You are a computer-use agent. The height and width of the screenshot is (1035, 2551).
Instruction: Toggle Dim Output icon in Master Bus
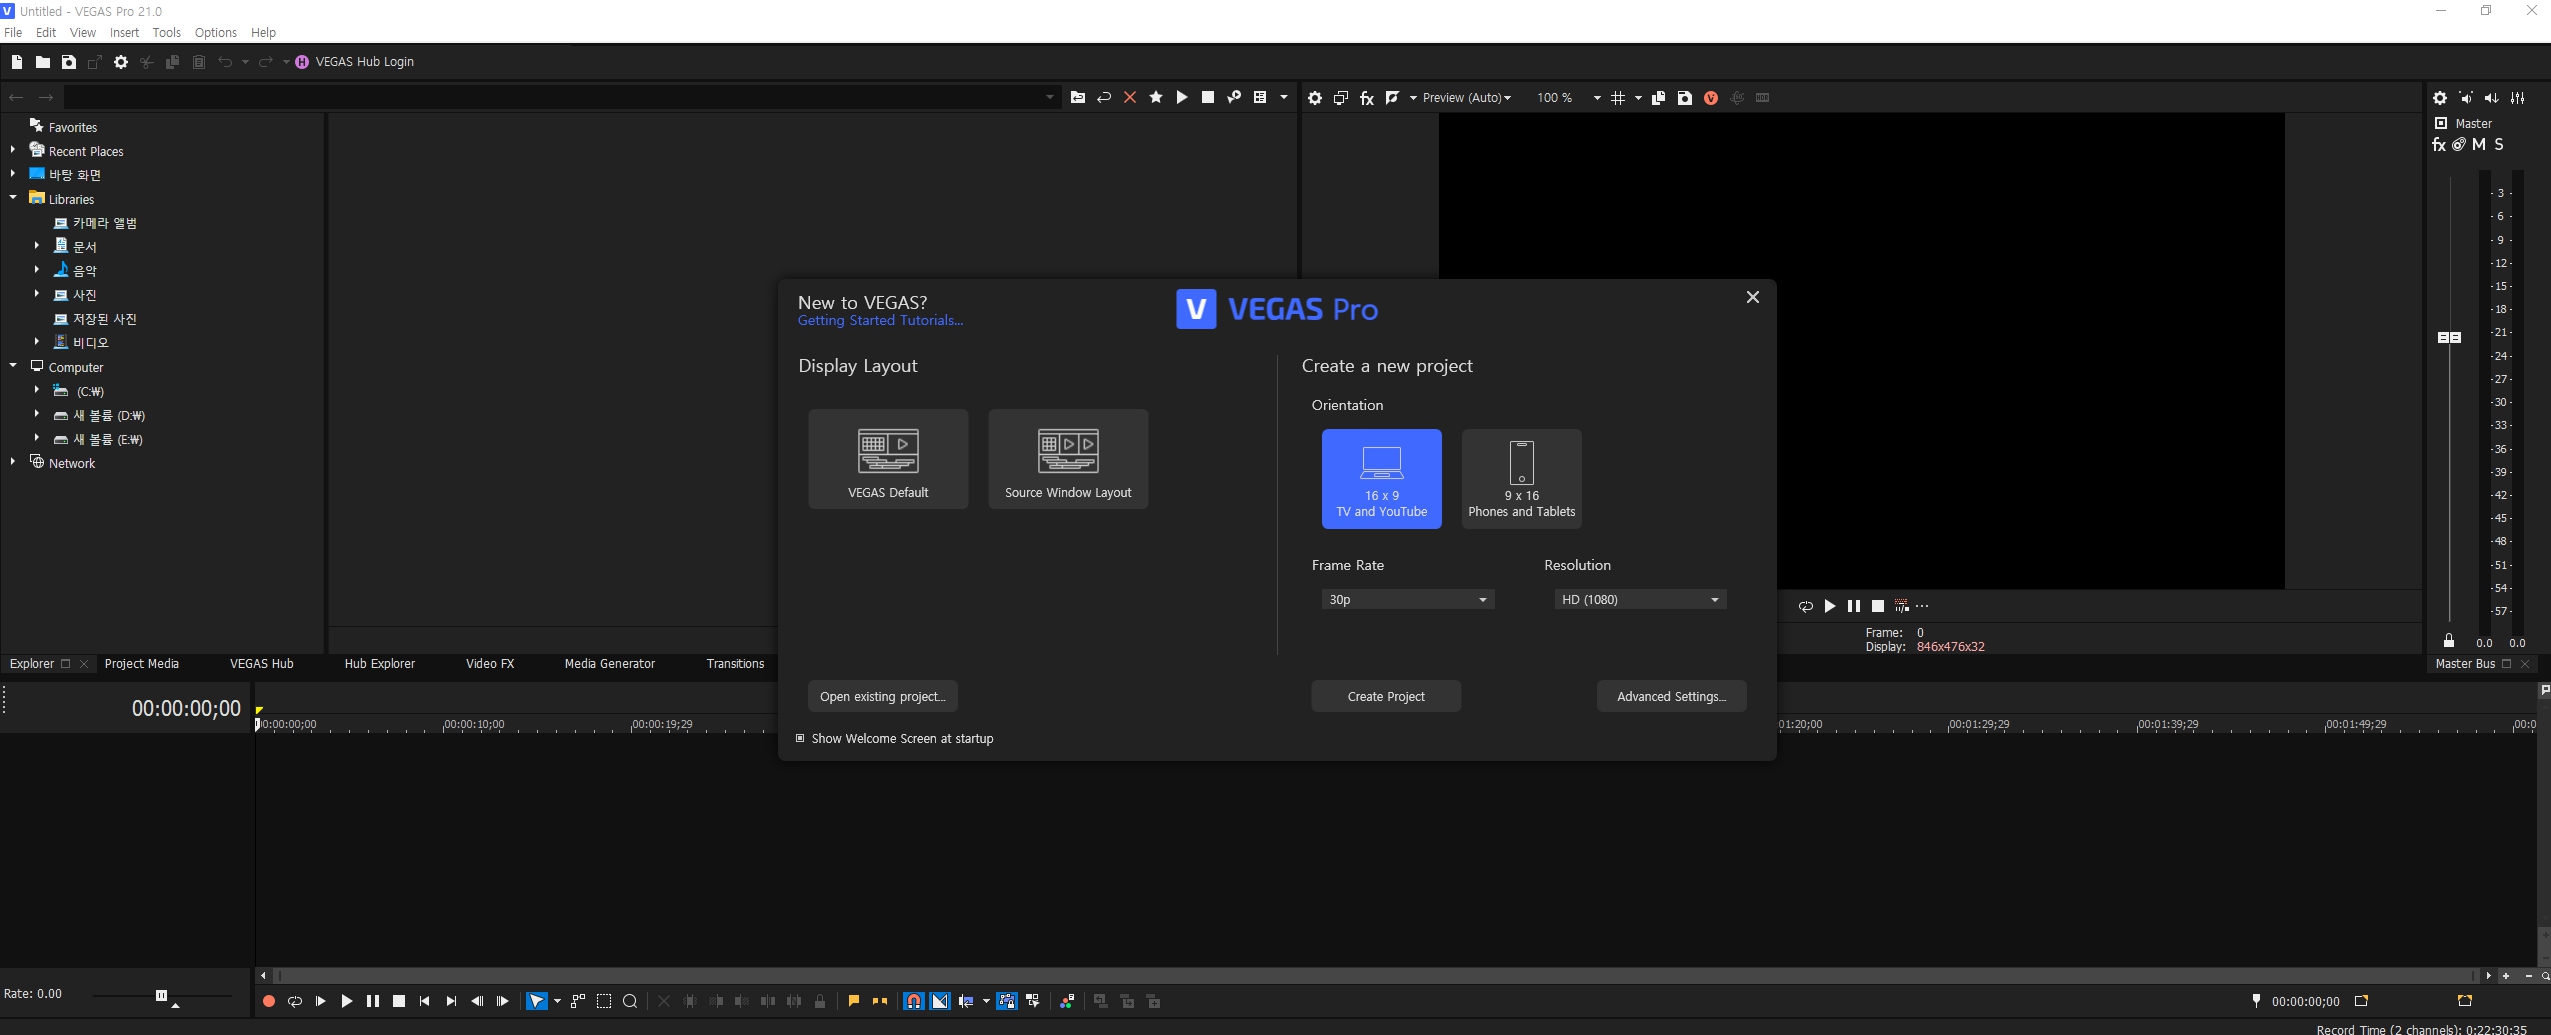tap(2492, 98)
